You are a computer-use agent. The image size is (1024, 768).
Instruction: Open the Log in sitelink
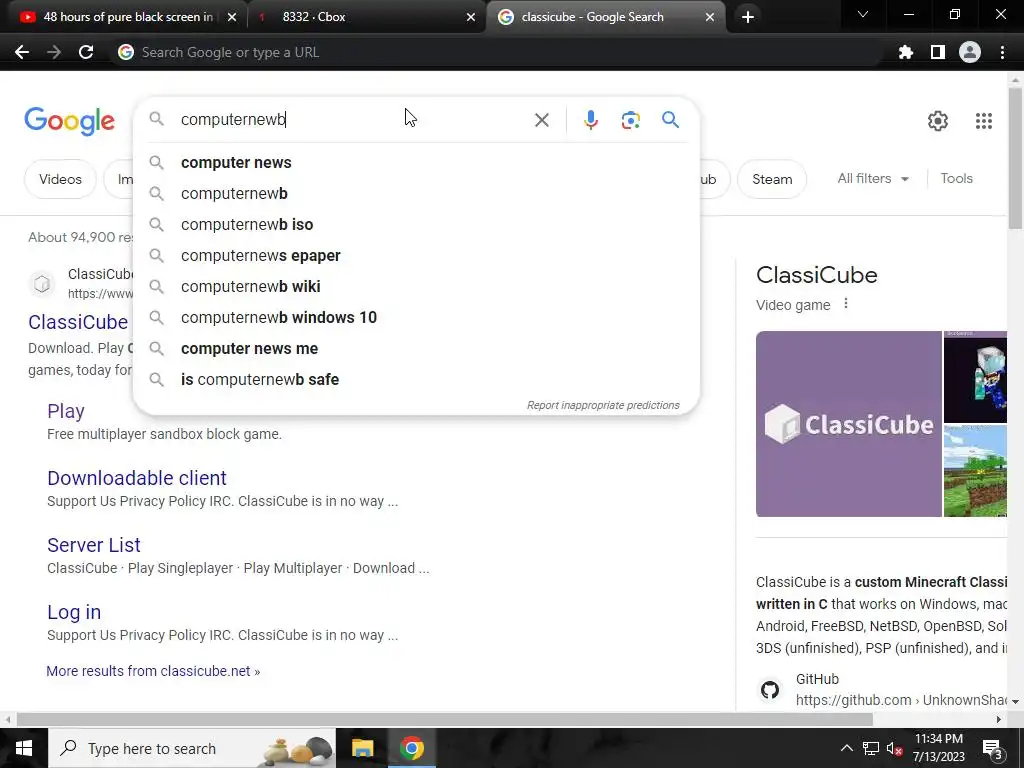(x=74, y=613)
